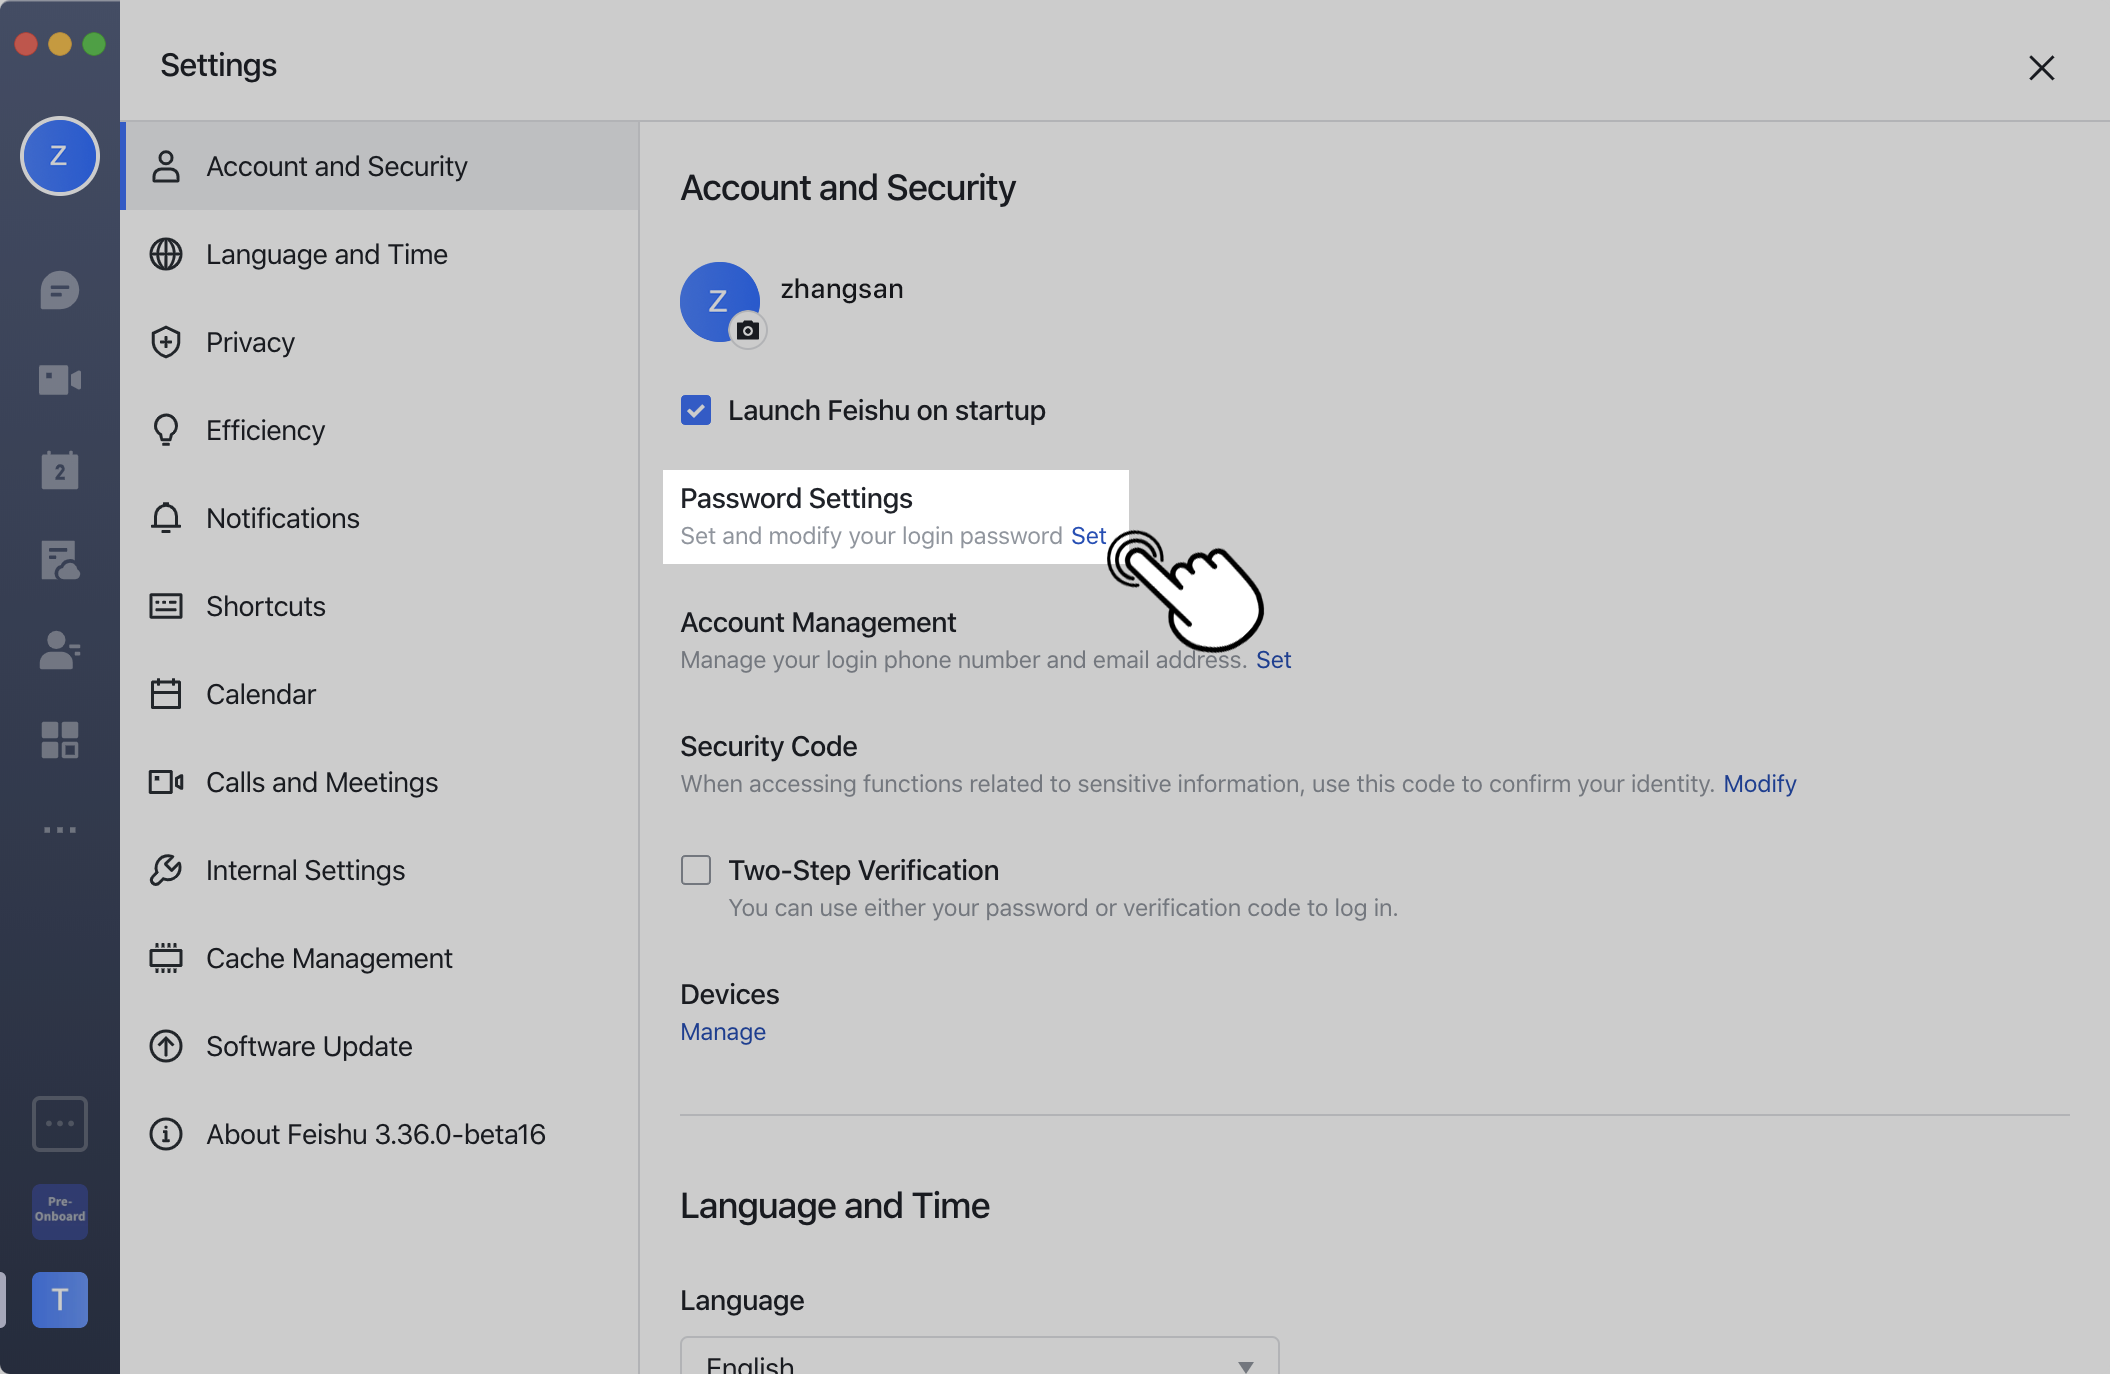Open Cache Management settings section
The image size is (2110, 1374).
click(329, 959)
